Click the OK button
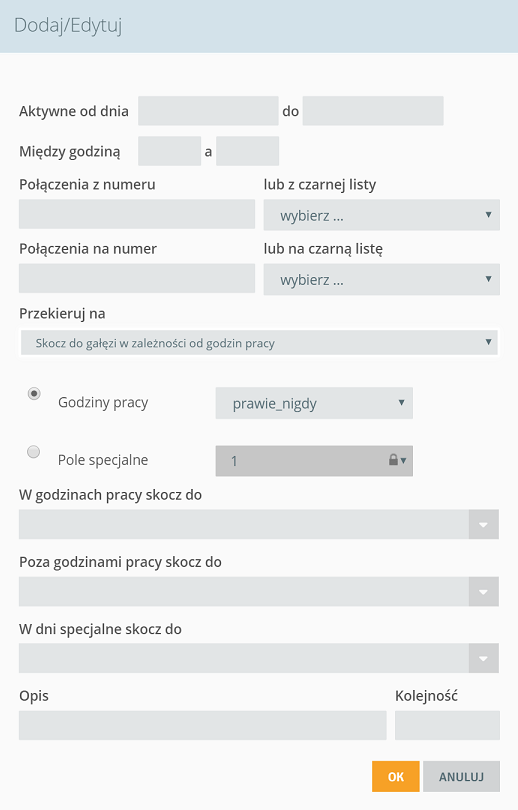 click(396, 776)
